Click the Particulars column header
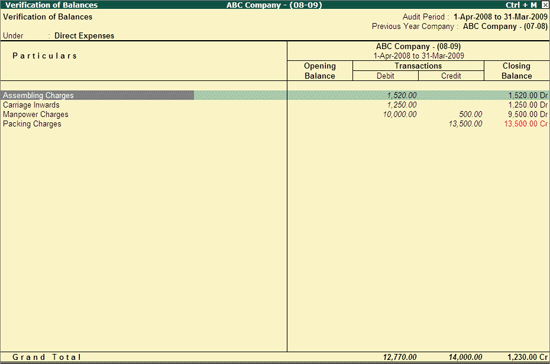This screenshot has width=550, height=364. coord(45,56)
